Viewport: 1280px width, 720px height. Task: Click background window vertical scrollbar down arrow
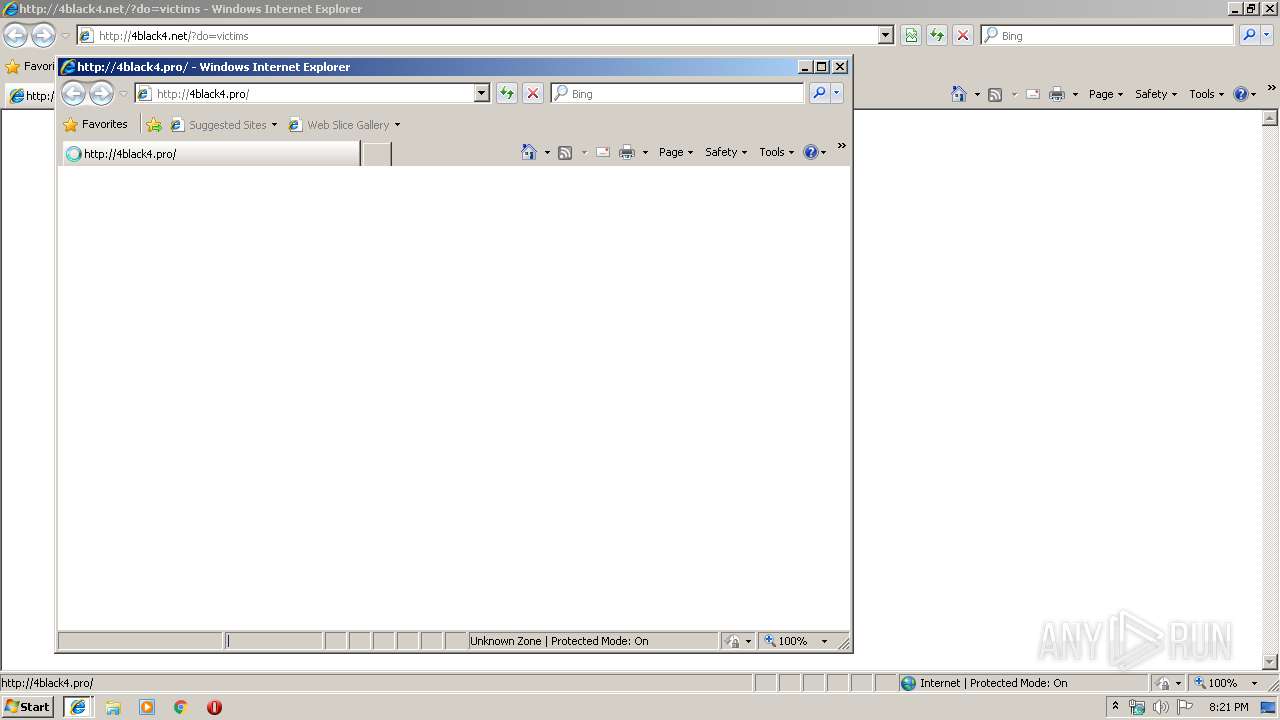click(x=1271, y=661)
